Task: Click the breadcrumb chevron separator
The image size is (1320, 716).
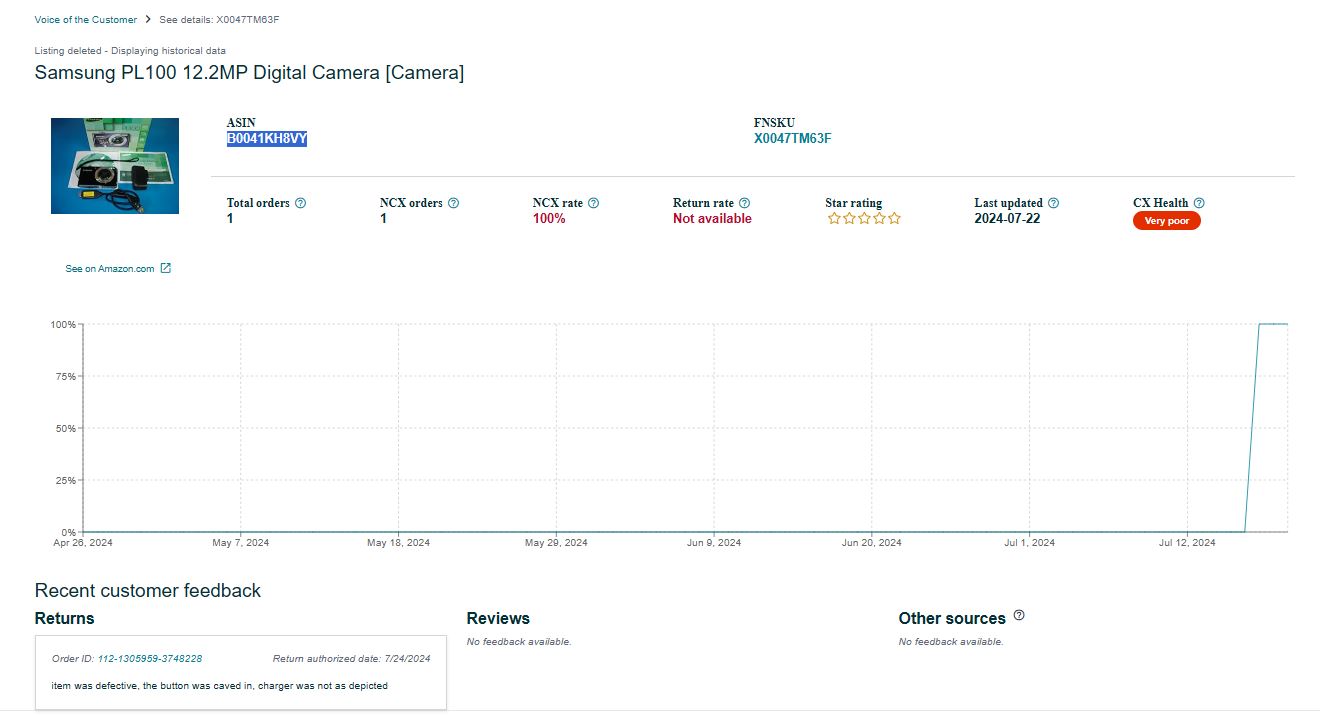Action: pyautogui.click(x=148, y=20)
